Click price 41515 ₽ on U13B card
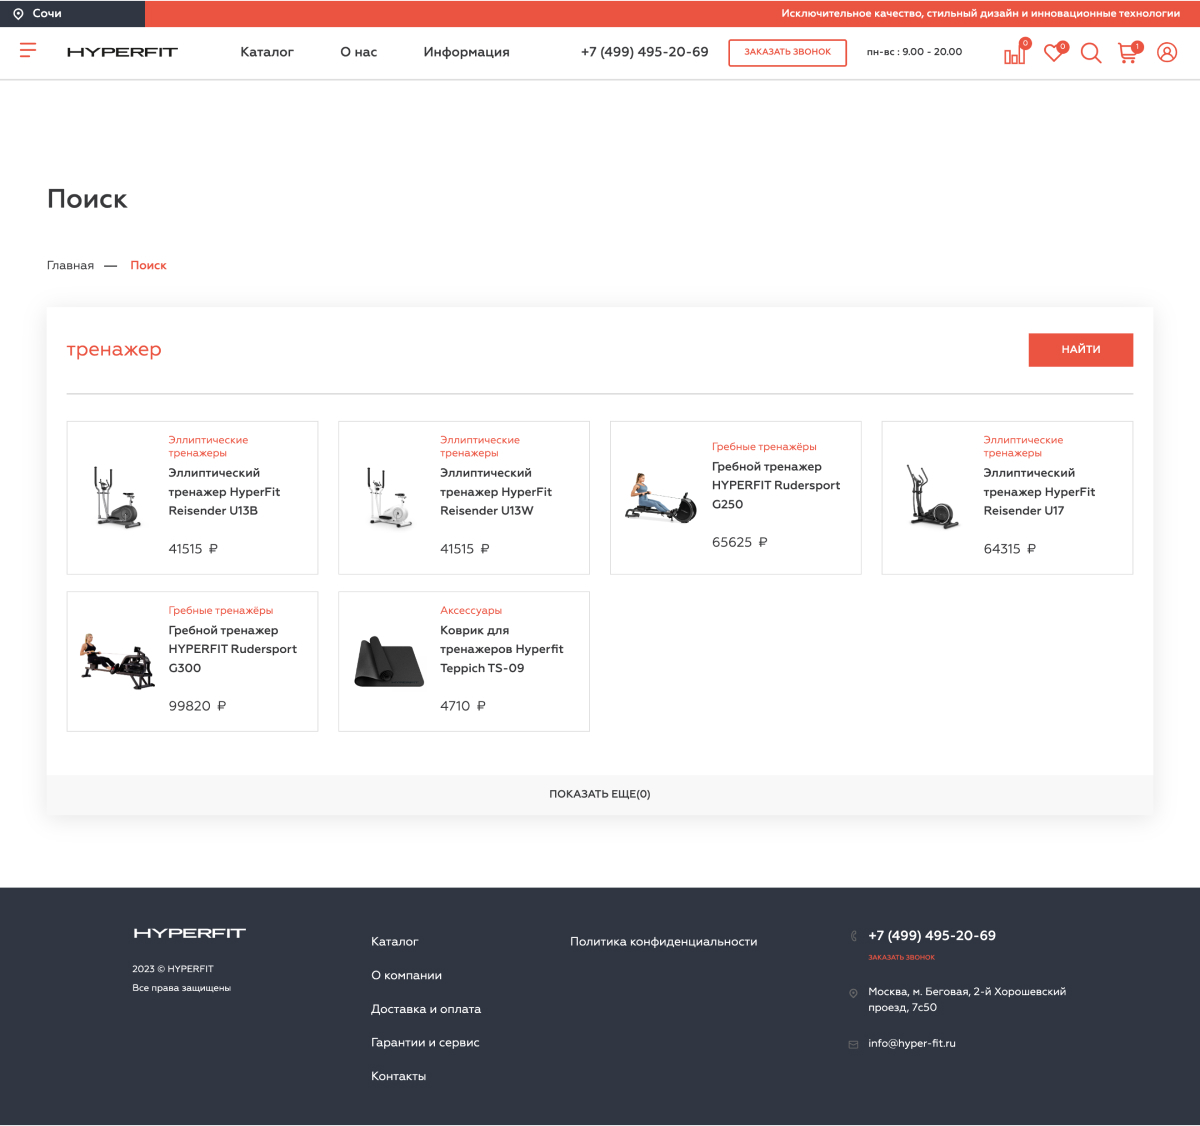1200x1126 pixels. (x=193, y=549)
